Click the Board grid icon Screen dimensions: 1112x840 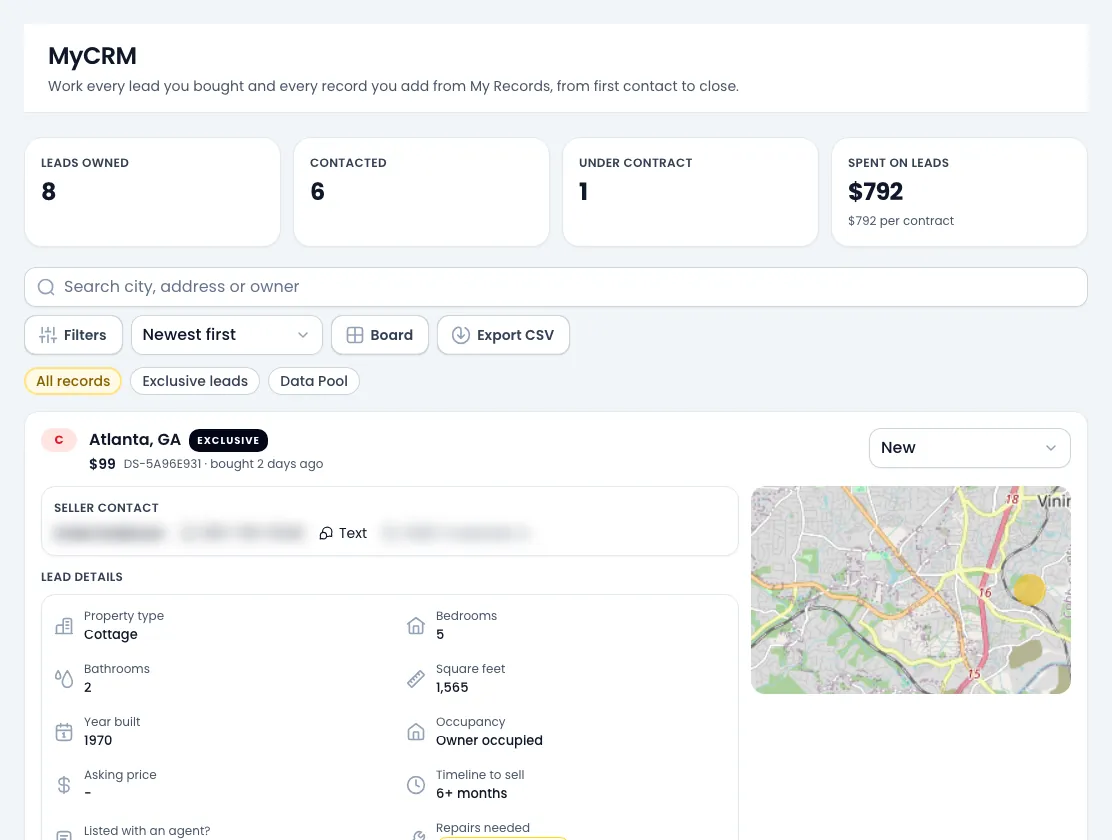pyautogui.click(x=355, y=335)
